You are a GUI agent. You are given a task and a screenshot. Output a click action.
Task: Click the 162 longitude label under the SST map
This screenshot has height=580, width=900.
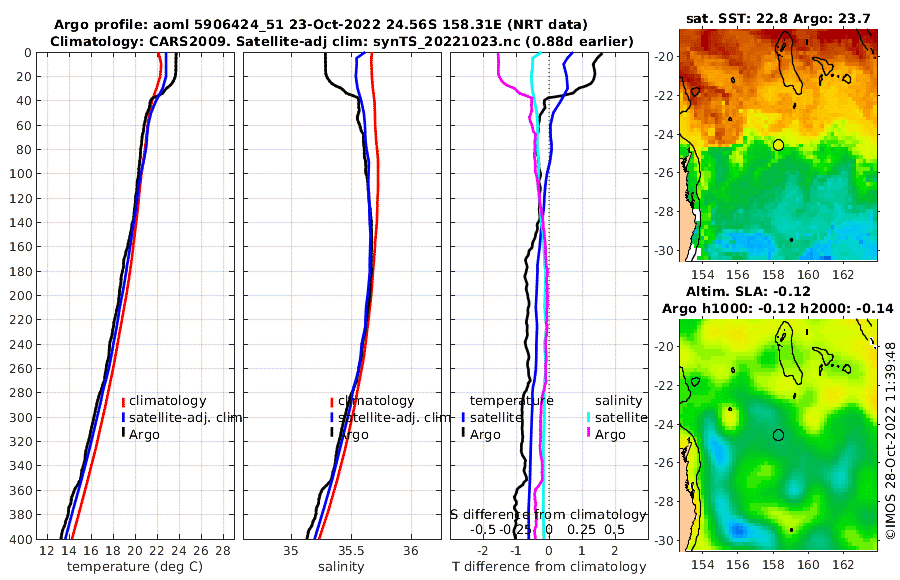click(x=843, y=275)
